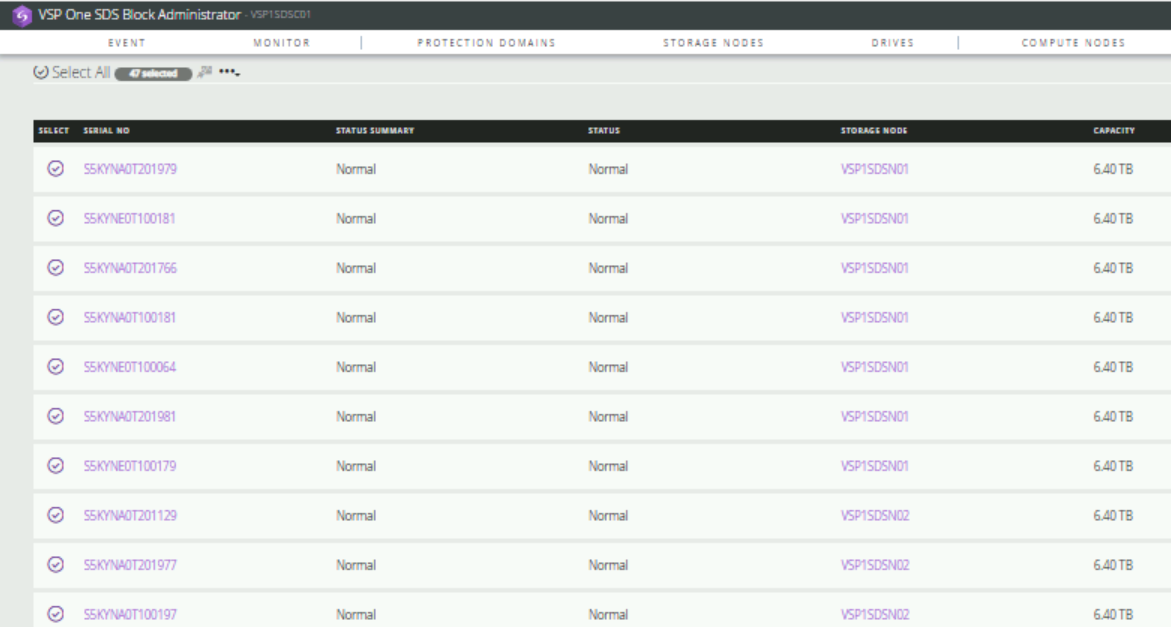1171x627 pixels.
Task: Click the VSP1SDSC01 cluster name in title
Action: tap(280, 15)
